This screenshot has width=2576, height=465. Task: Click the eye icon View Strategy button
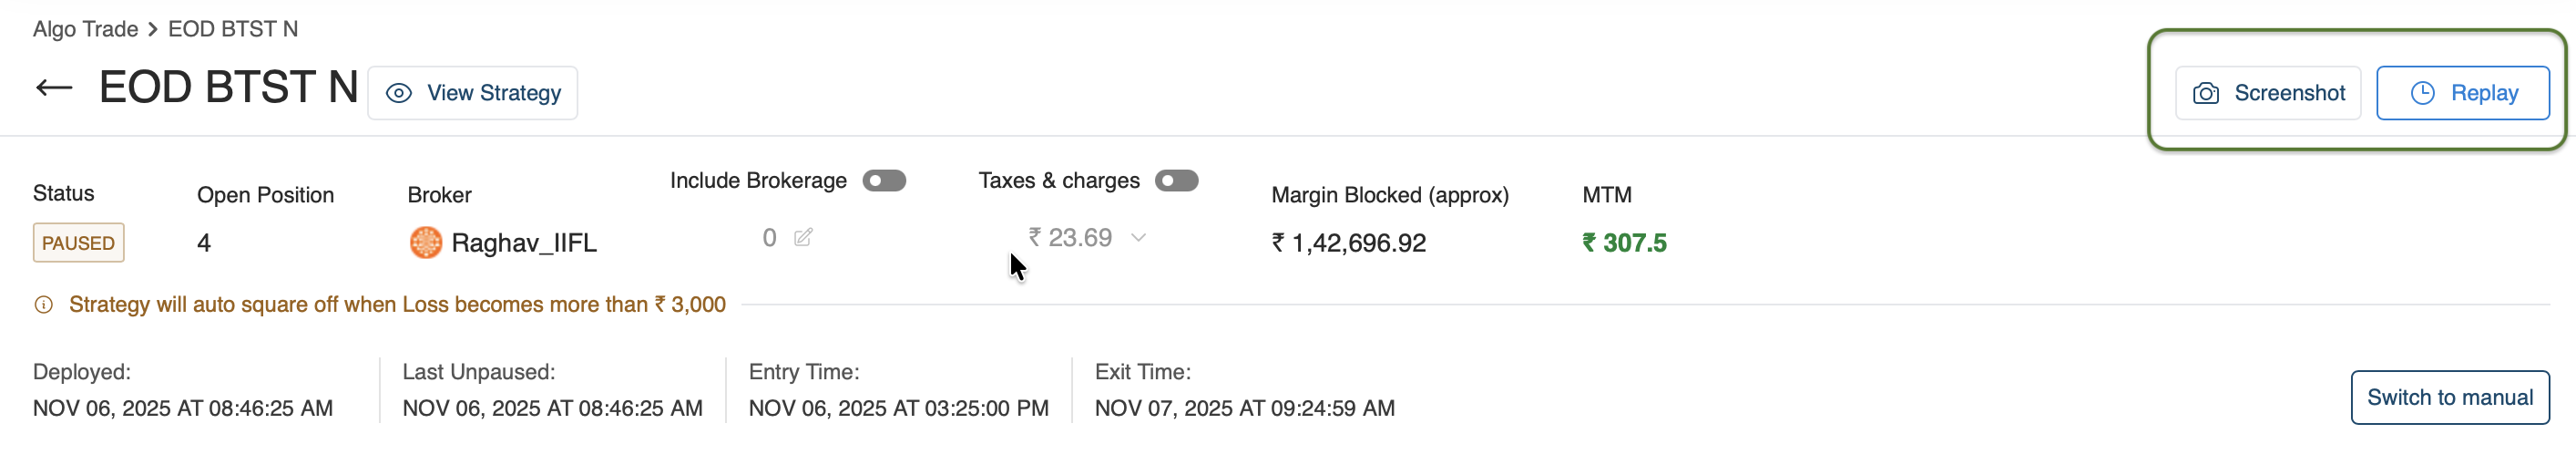click(x=473, y=93)
